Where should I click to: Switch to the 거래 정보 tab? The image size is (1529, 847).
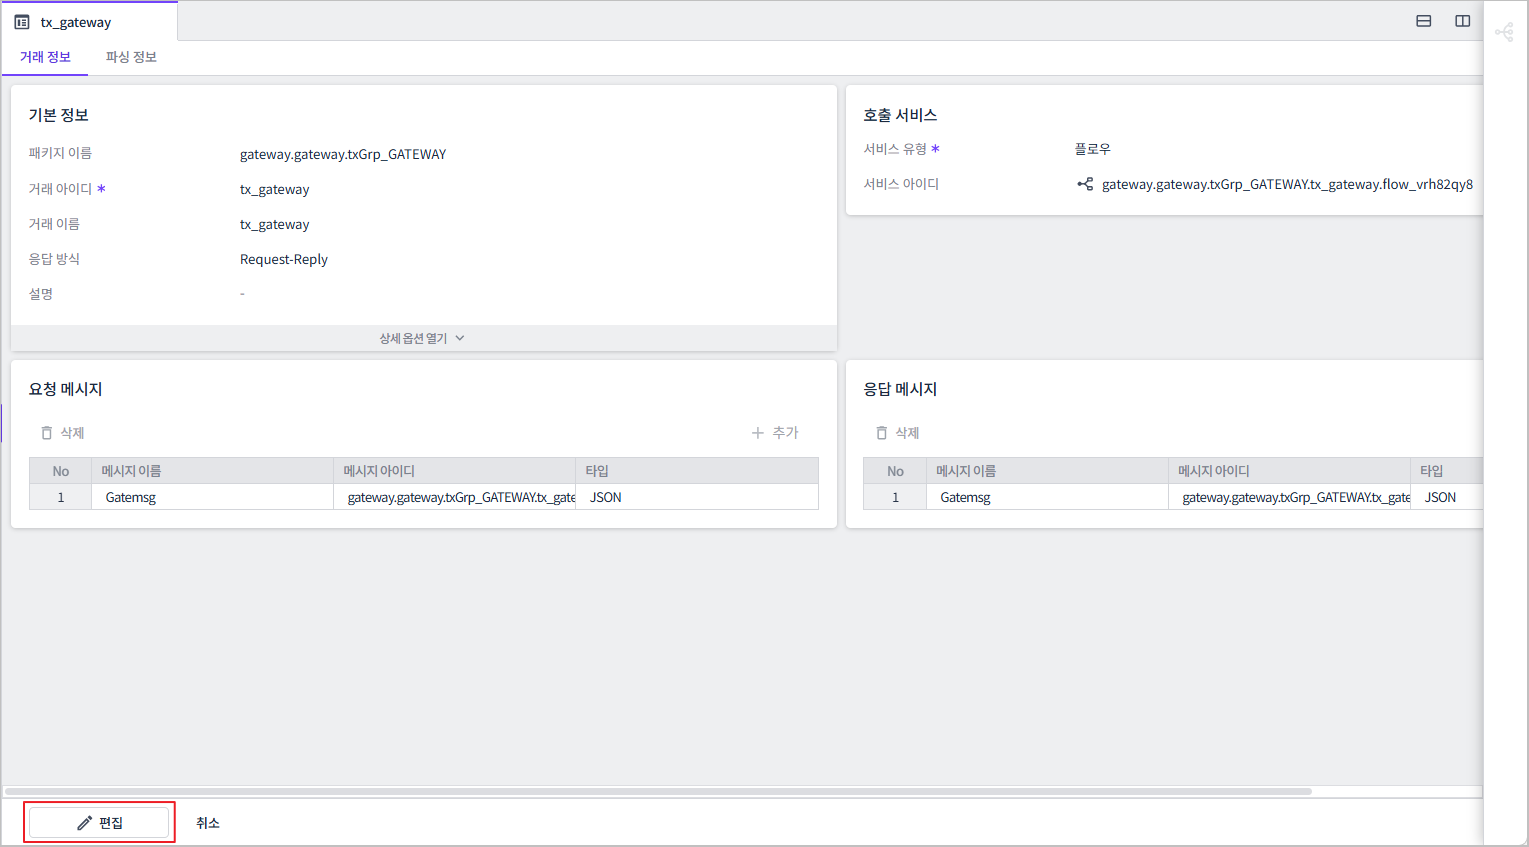coord(45,57)
